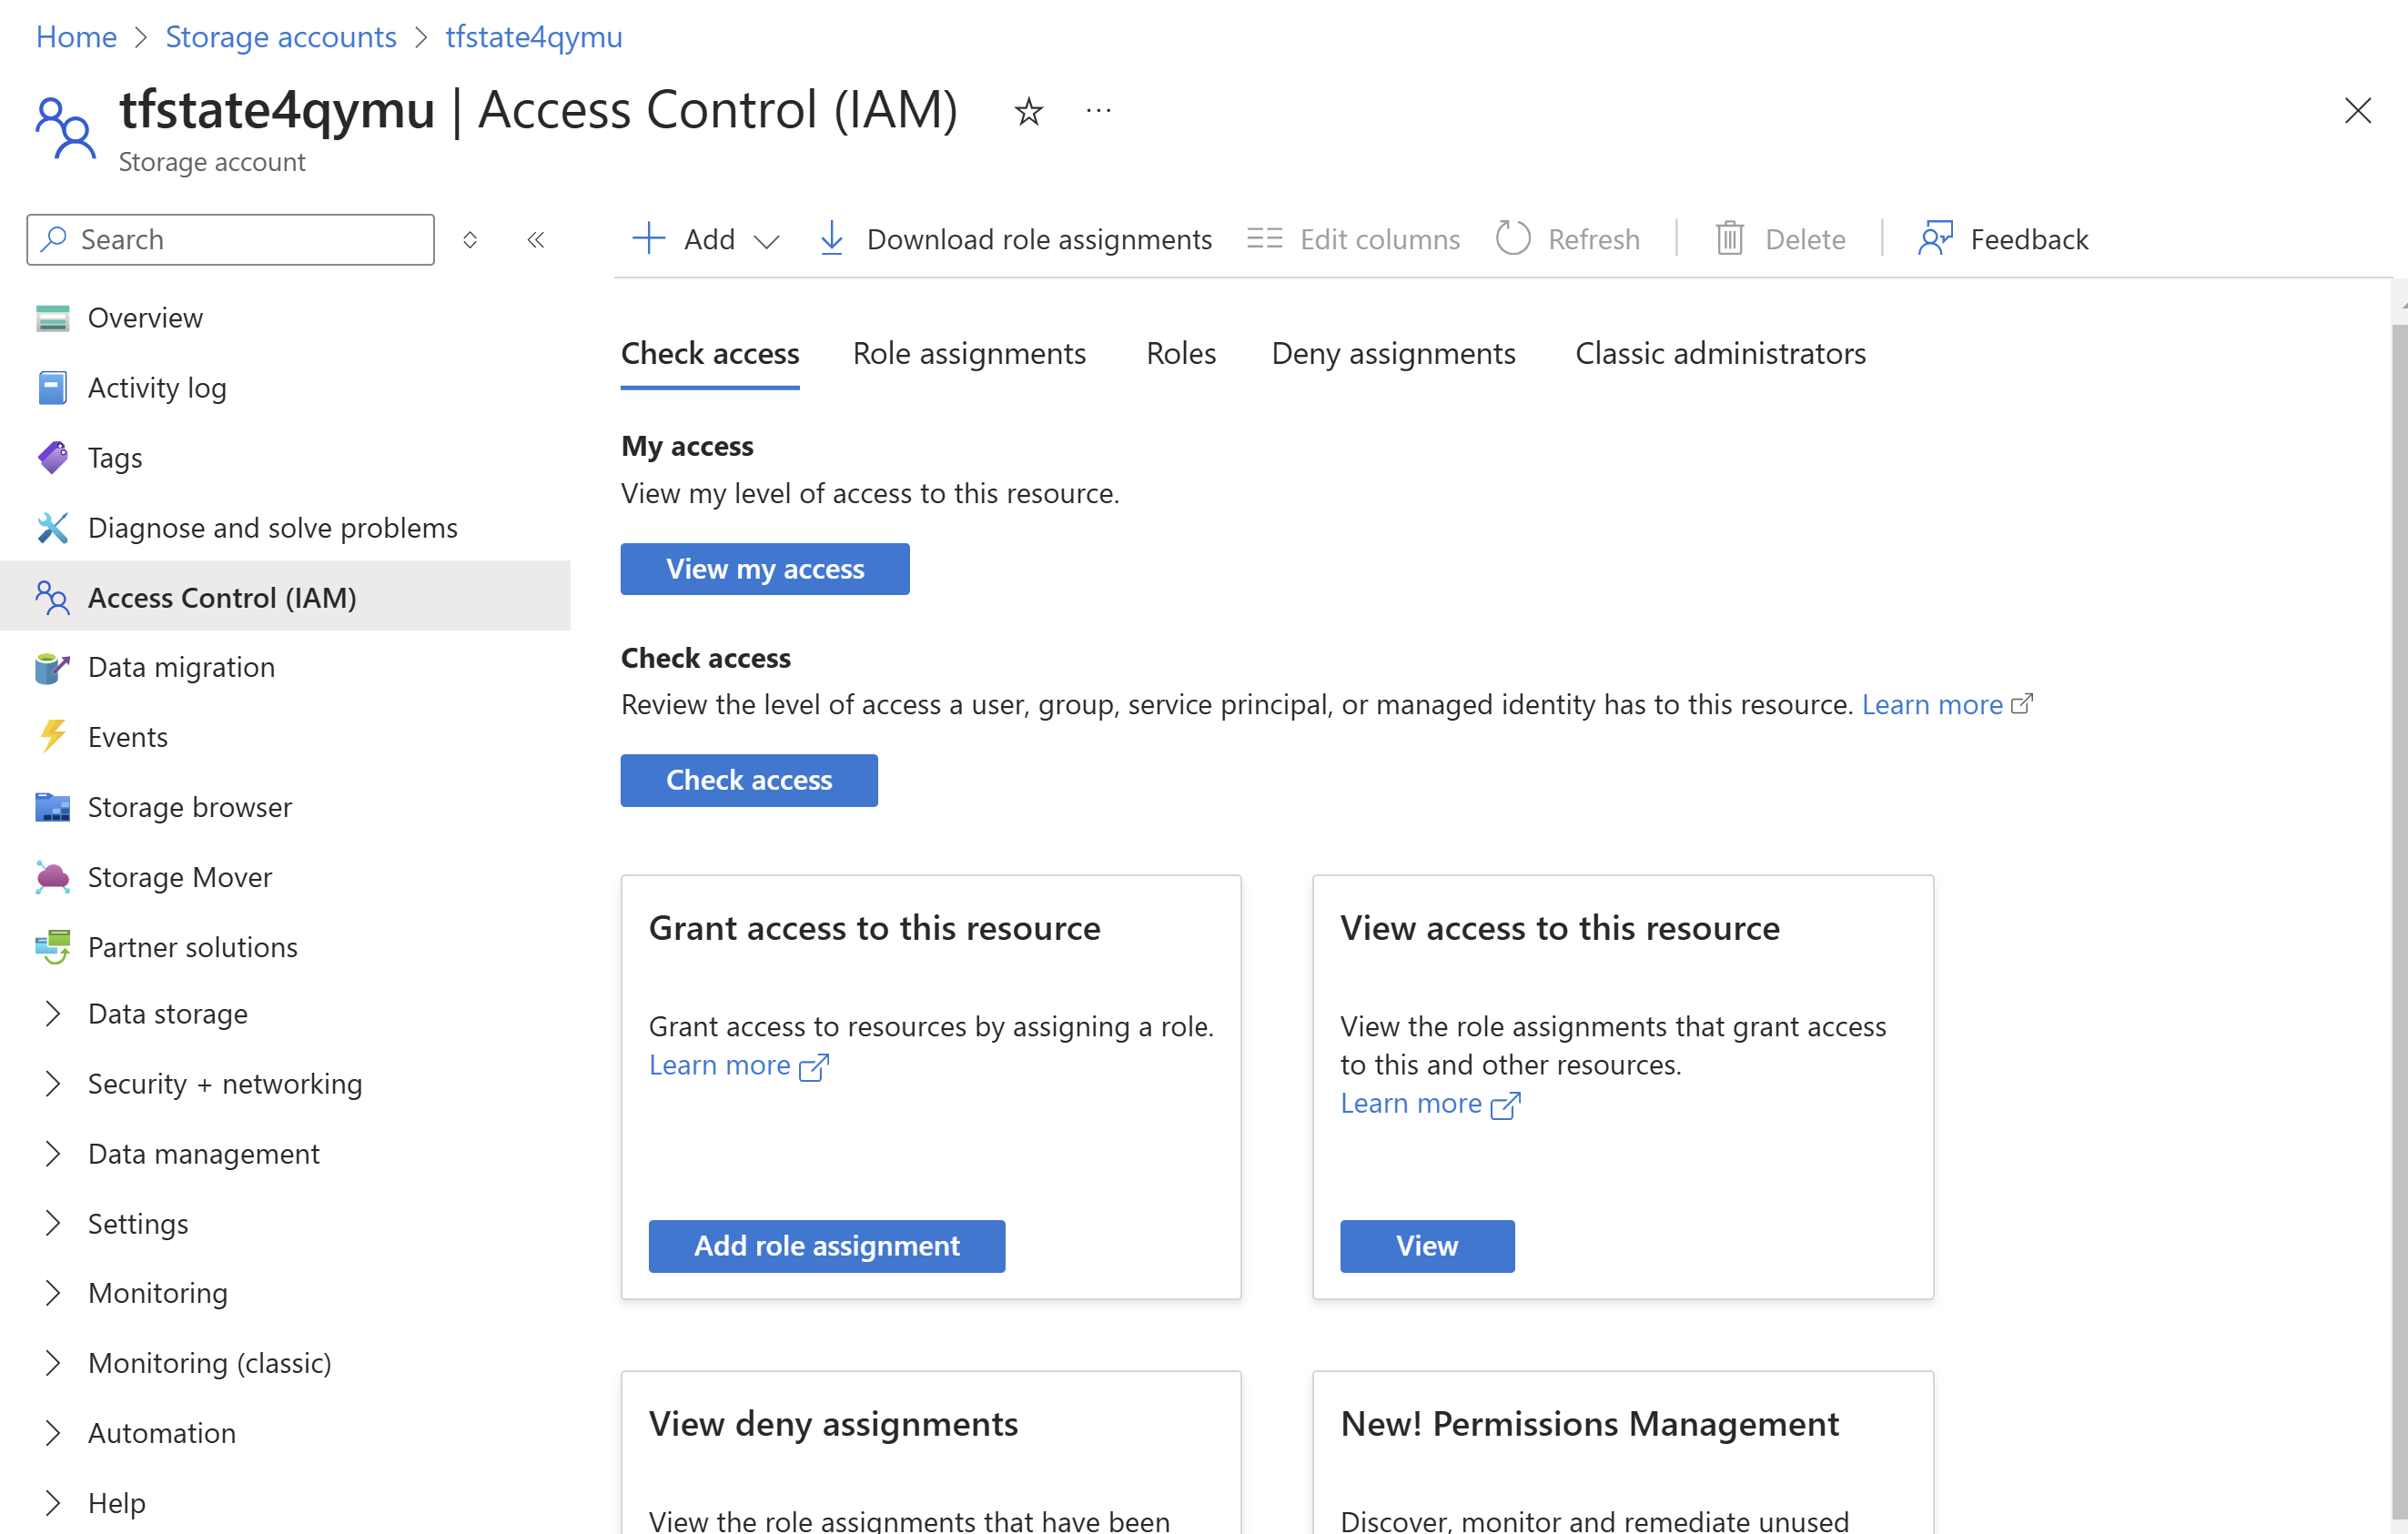The image size is (2408, 1534).
Task: Open Partner solutions label in the sidebar
Action: pyautogui.click(x=193, y=947)
